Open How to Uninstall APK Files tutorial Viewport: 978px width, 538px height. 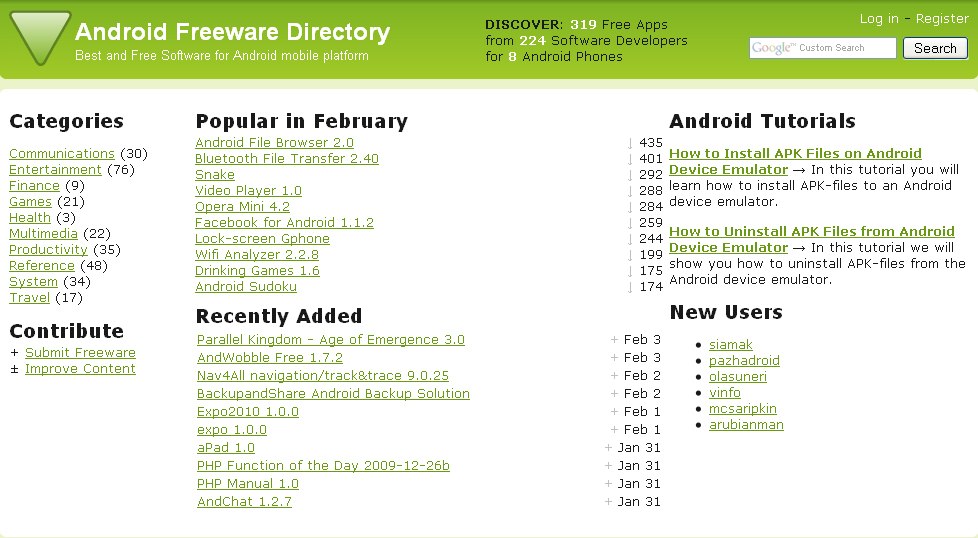811,239
